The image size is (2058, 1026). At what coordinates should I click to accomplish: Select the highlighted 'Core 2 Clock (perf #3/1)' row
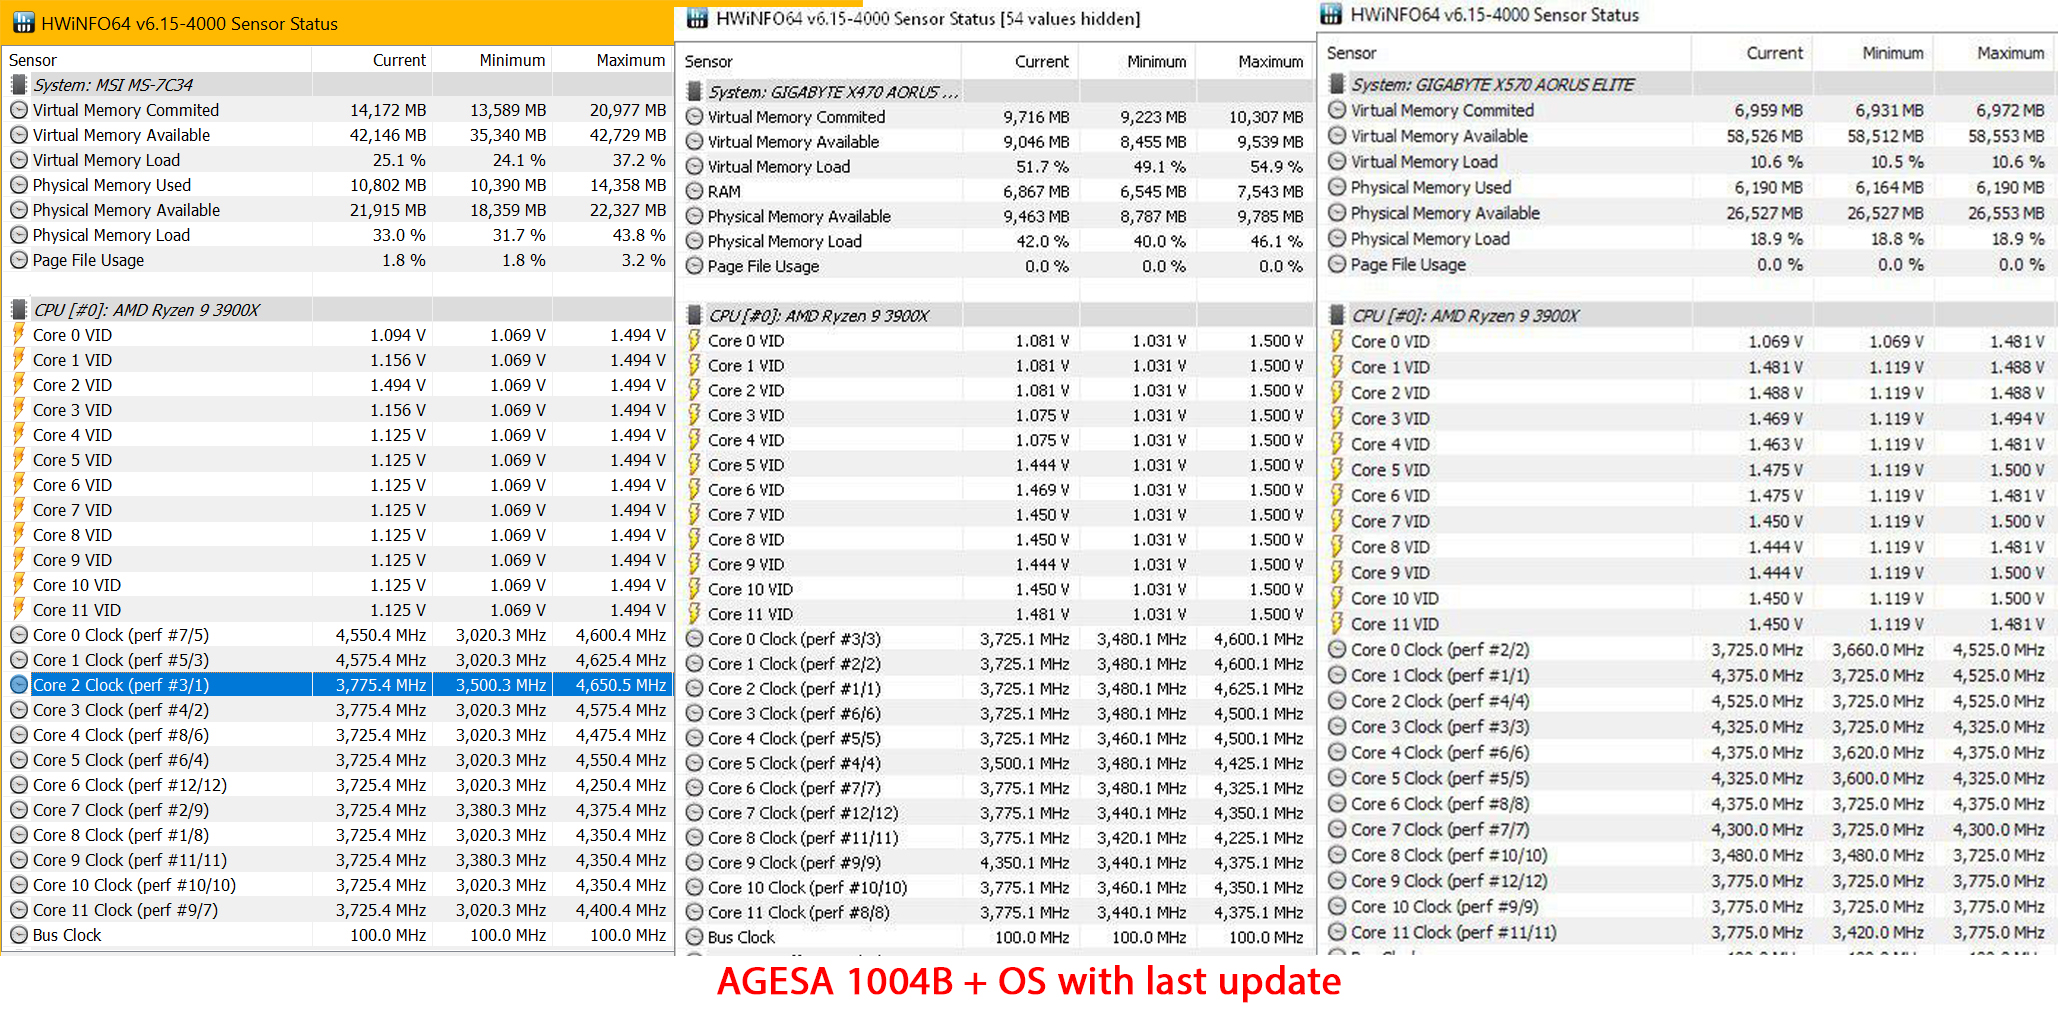tap(338, 685)
